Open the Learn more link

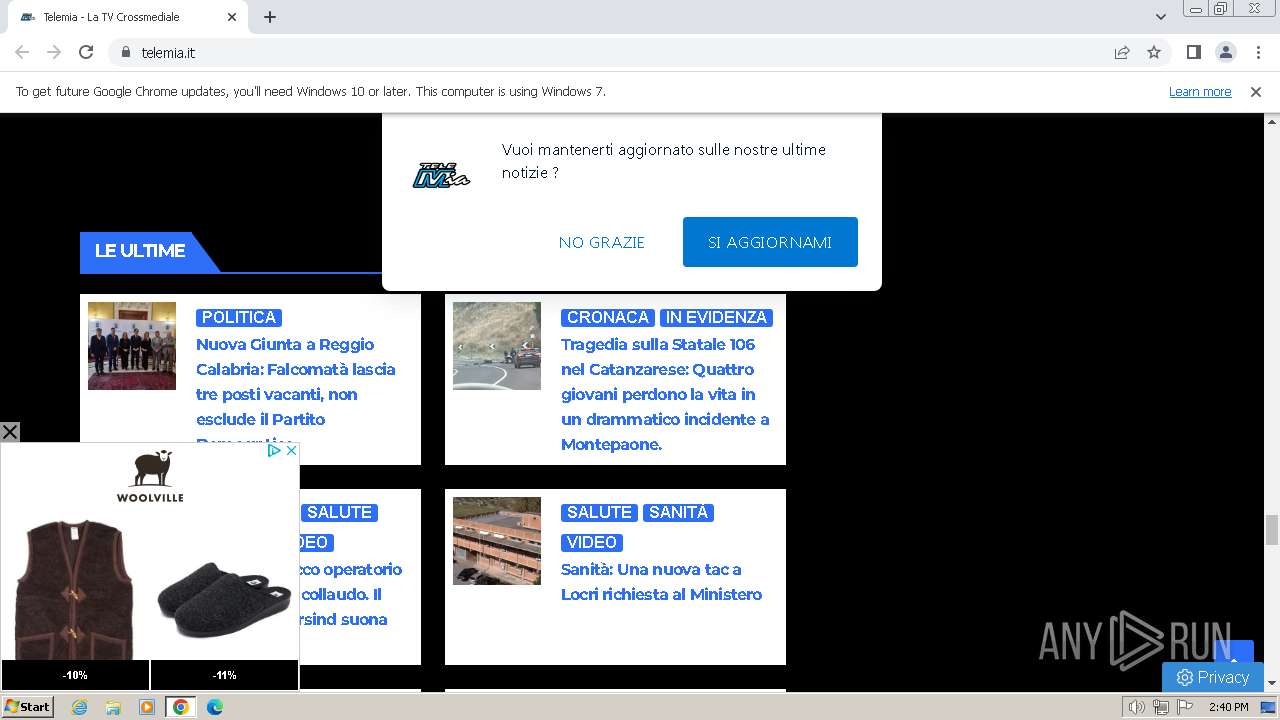click(1200, 91)
